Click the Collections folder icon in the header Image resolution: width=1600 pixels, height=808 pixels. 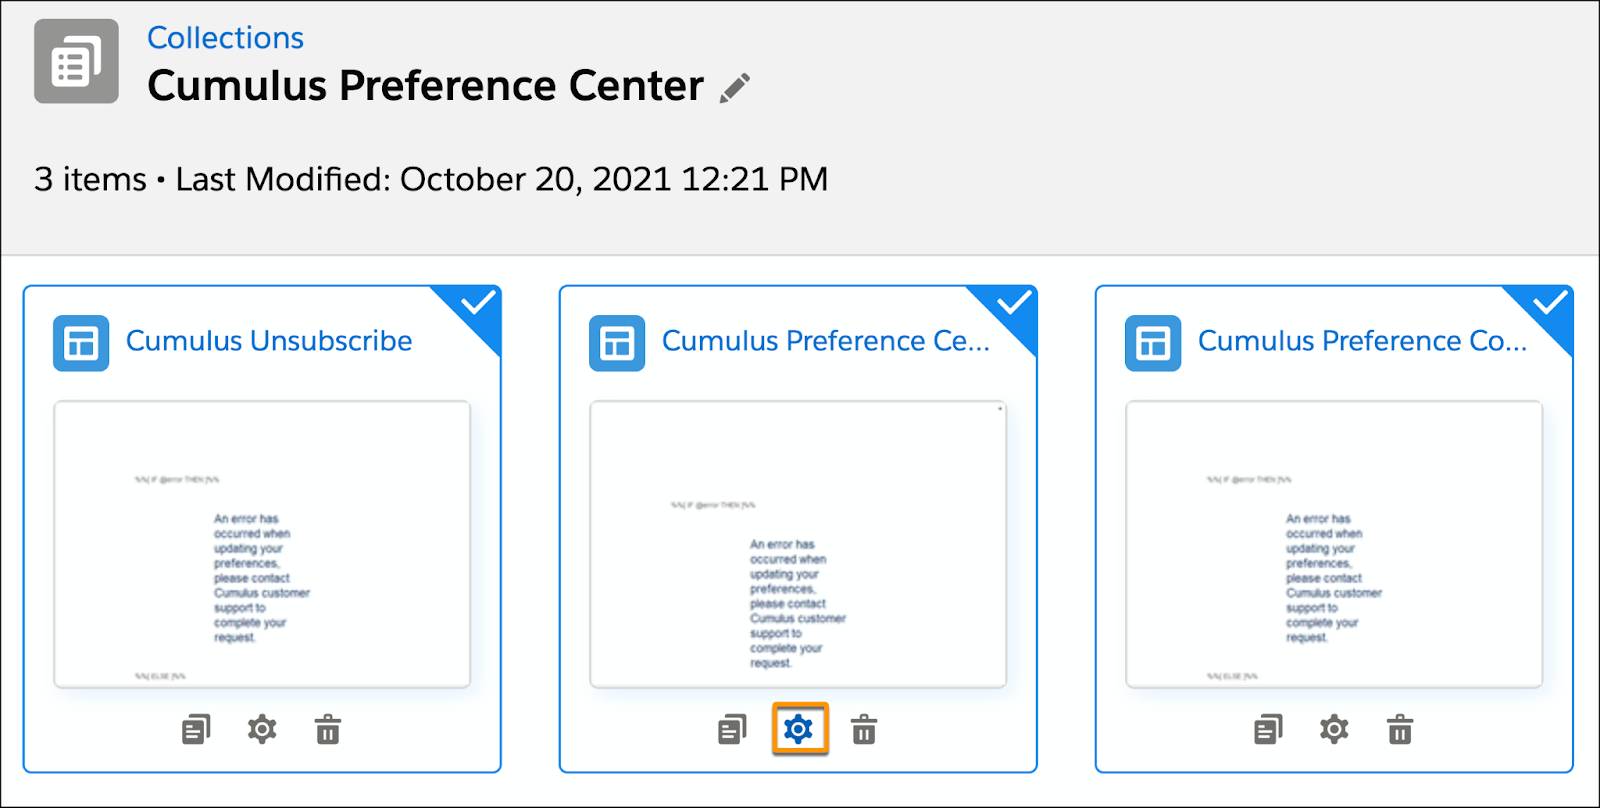pos(74,60)
